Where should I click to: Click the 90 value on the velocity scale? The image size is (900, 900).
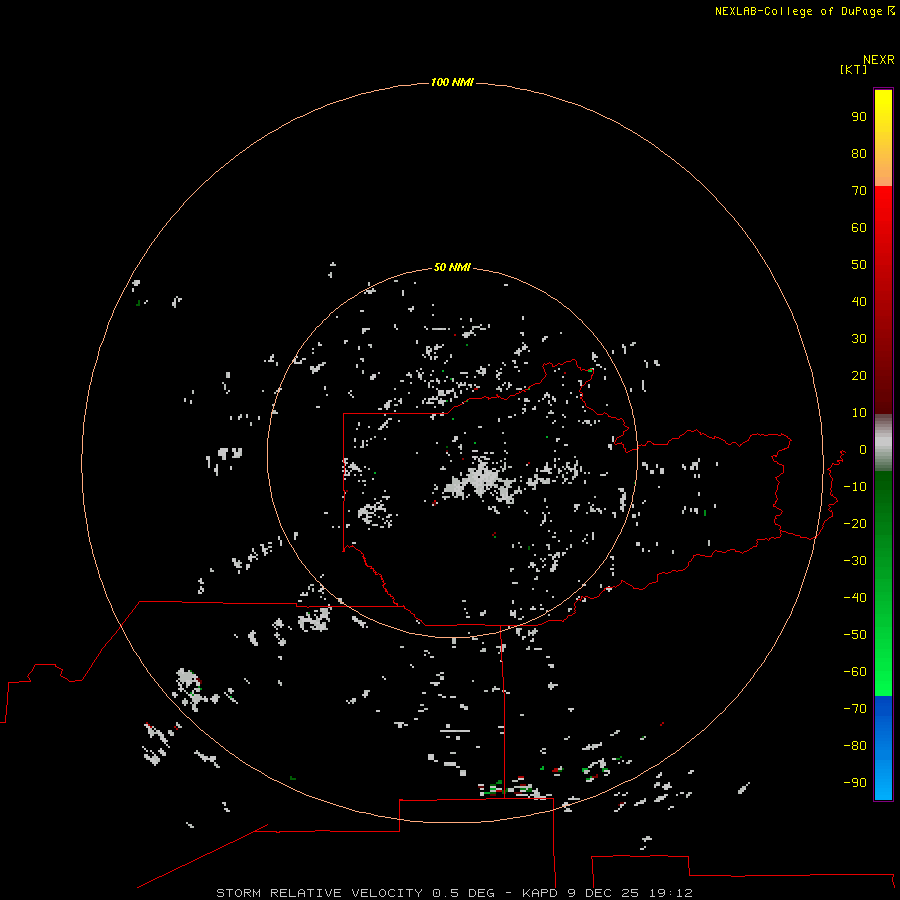click(859, 117)
